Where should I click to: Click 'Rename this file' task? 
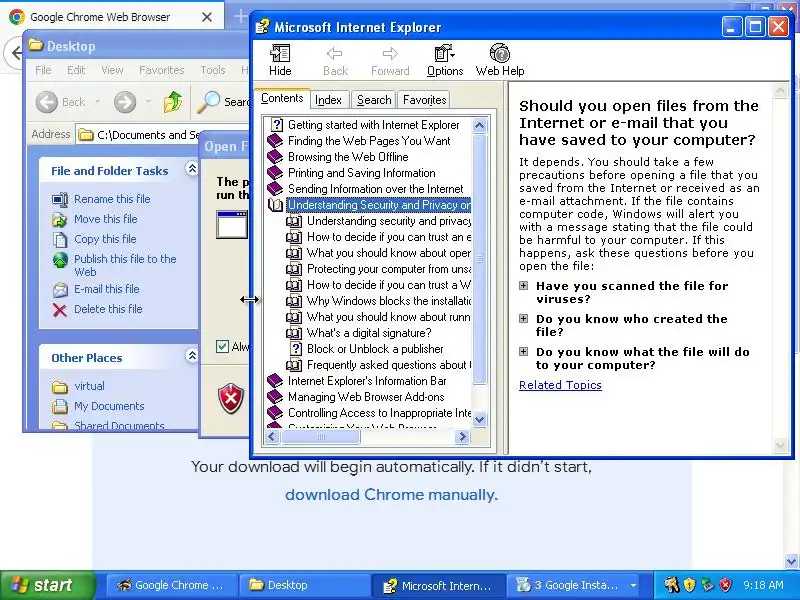click(x=112, y=199)
